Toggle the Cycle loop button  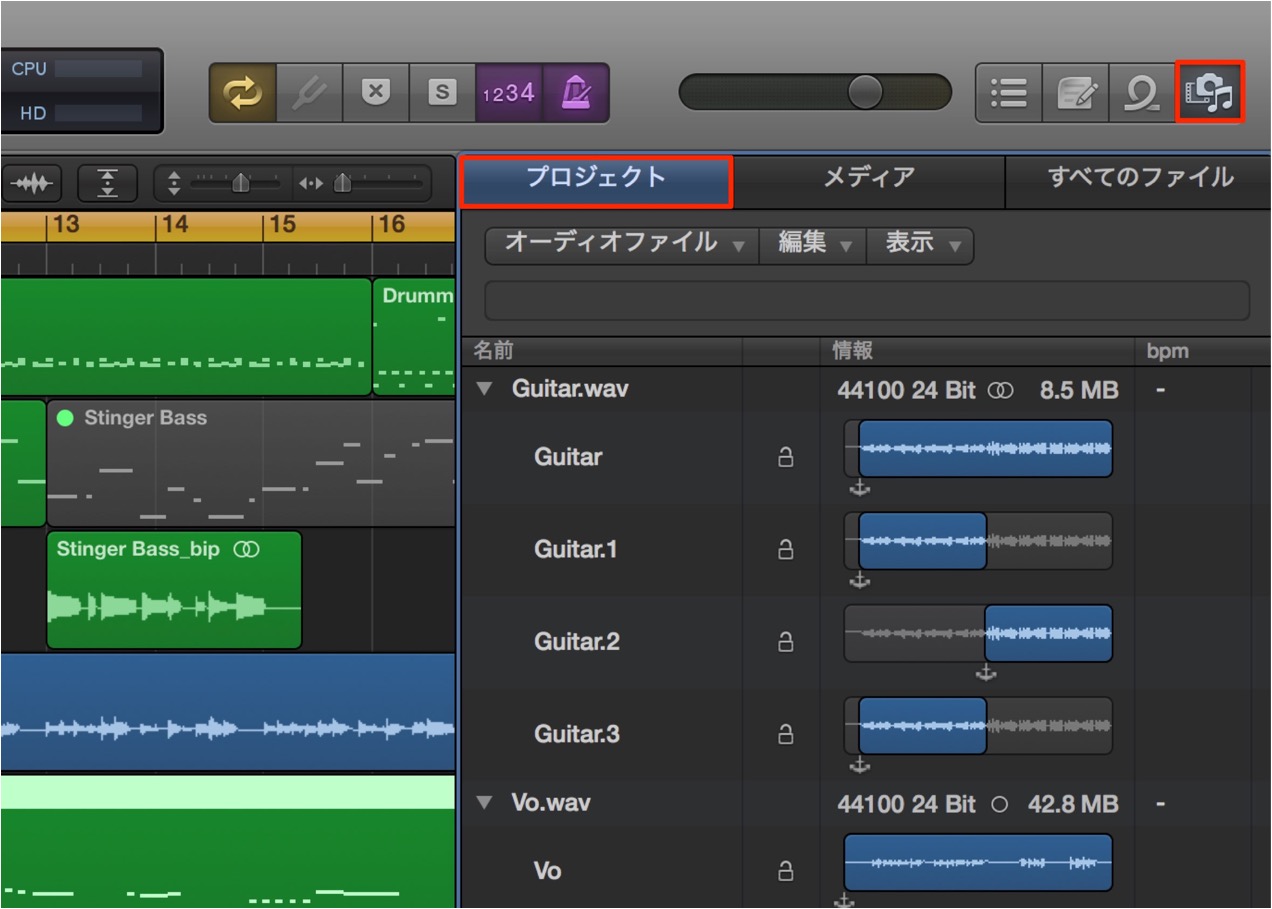coord(242,93)
